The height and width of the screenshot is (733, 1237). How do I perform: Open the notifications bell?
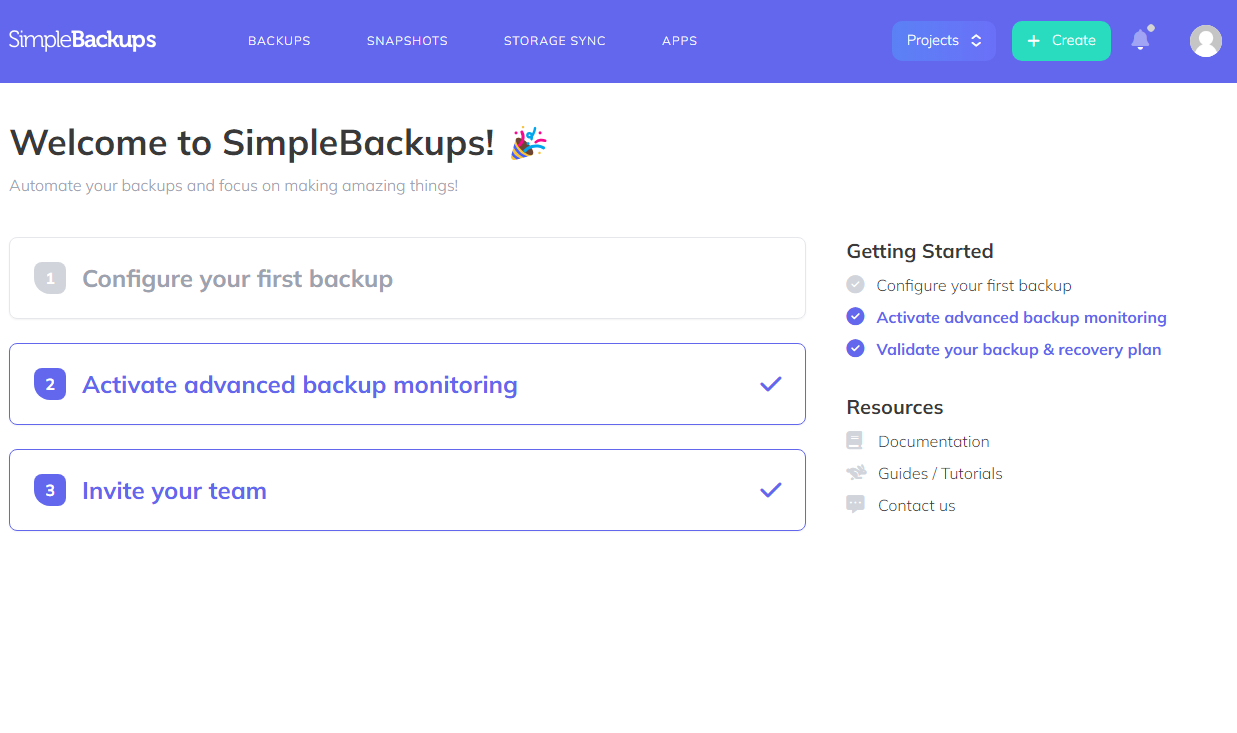pos(1140,40)
